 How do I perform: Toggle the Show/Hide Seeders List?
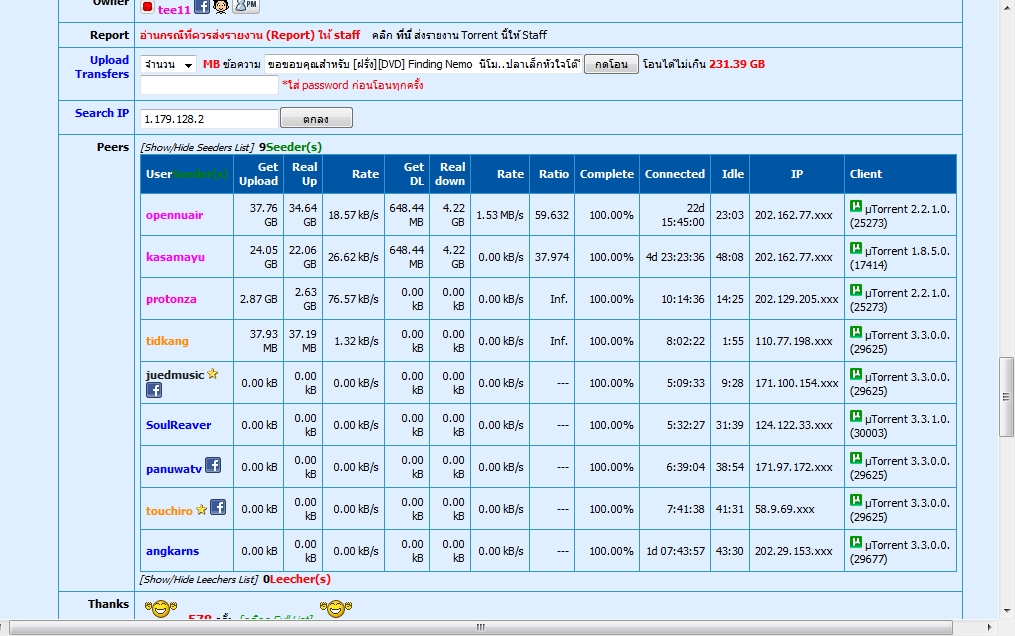pyautogui.click(x=197, y=148)
